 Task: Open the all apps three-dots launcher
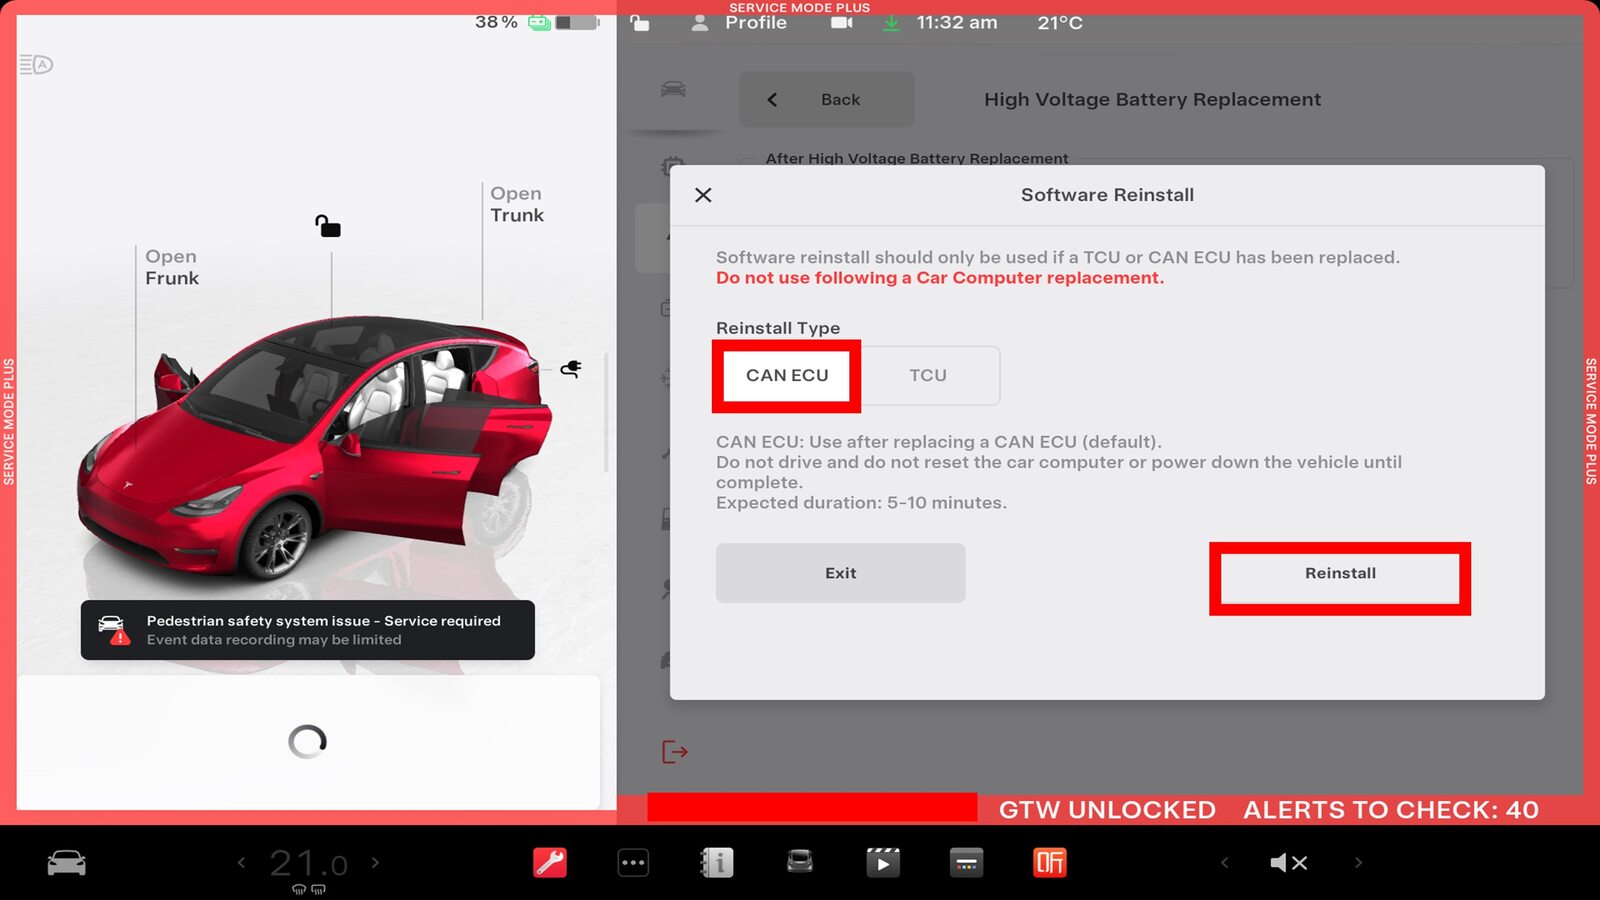tap(633, 862)
